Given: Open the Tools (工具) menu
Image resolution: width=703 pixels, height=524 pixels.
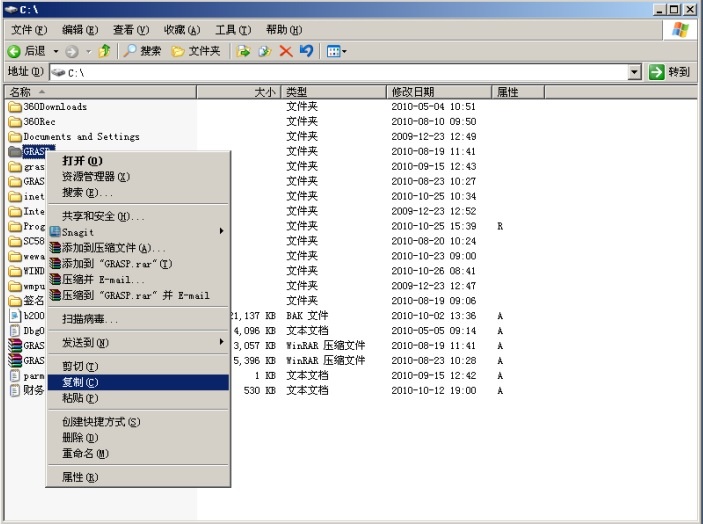Looking at the screenshot, I should [x=232, y=30].
